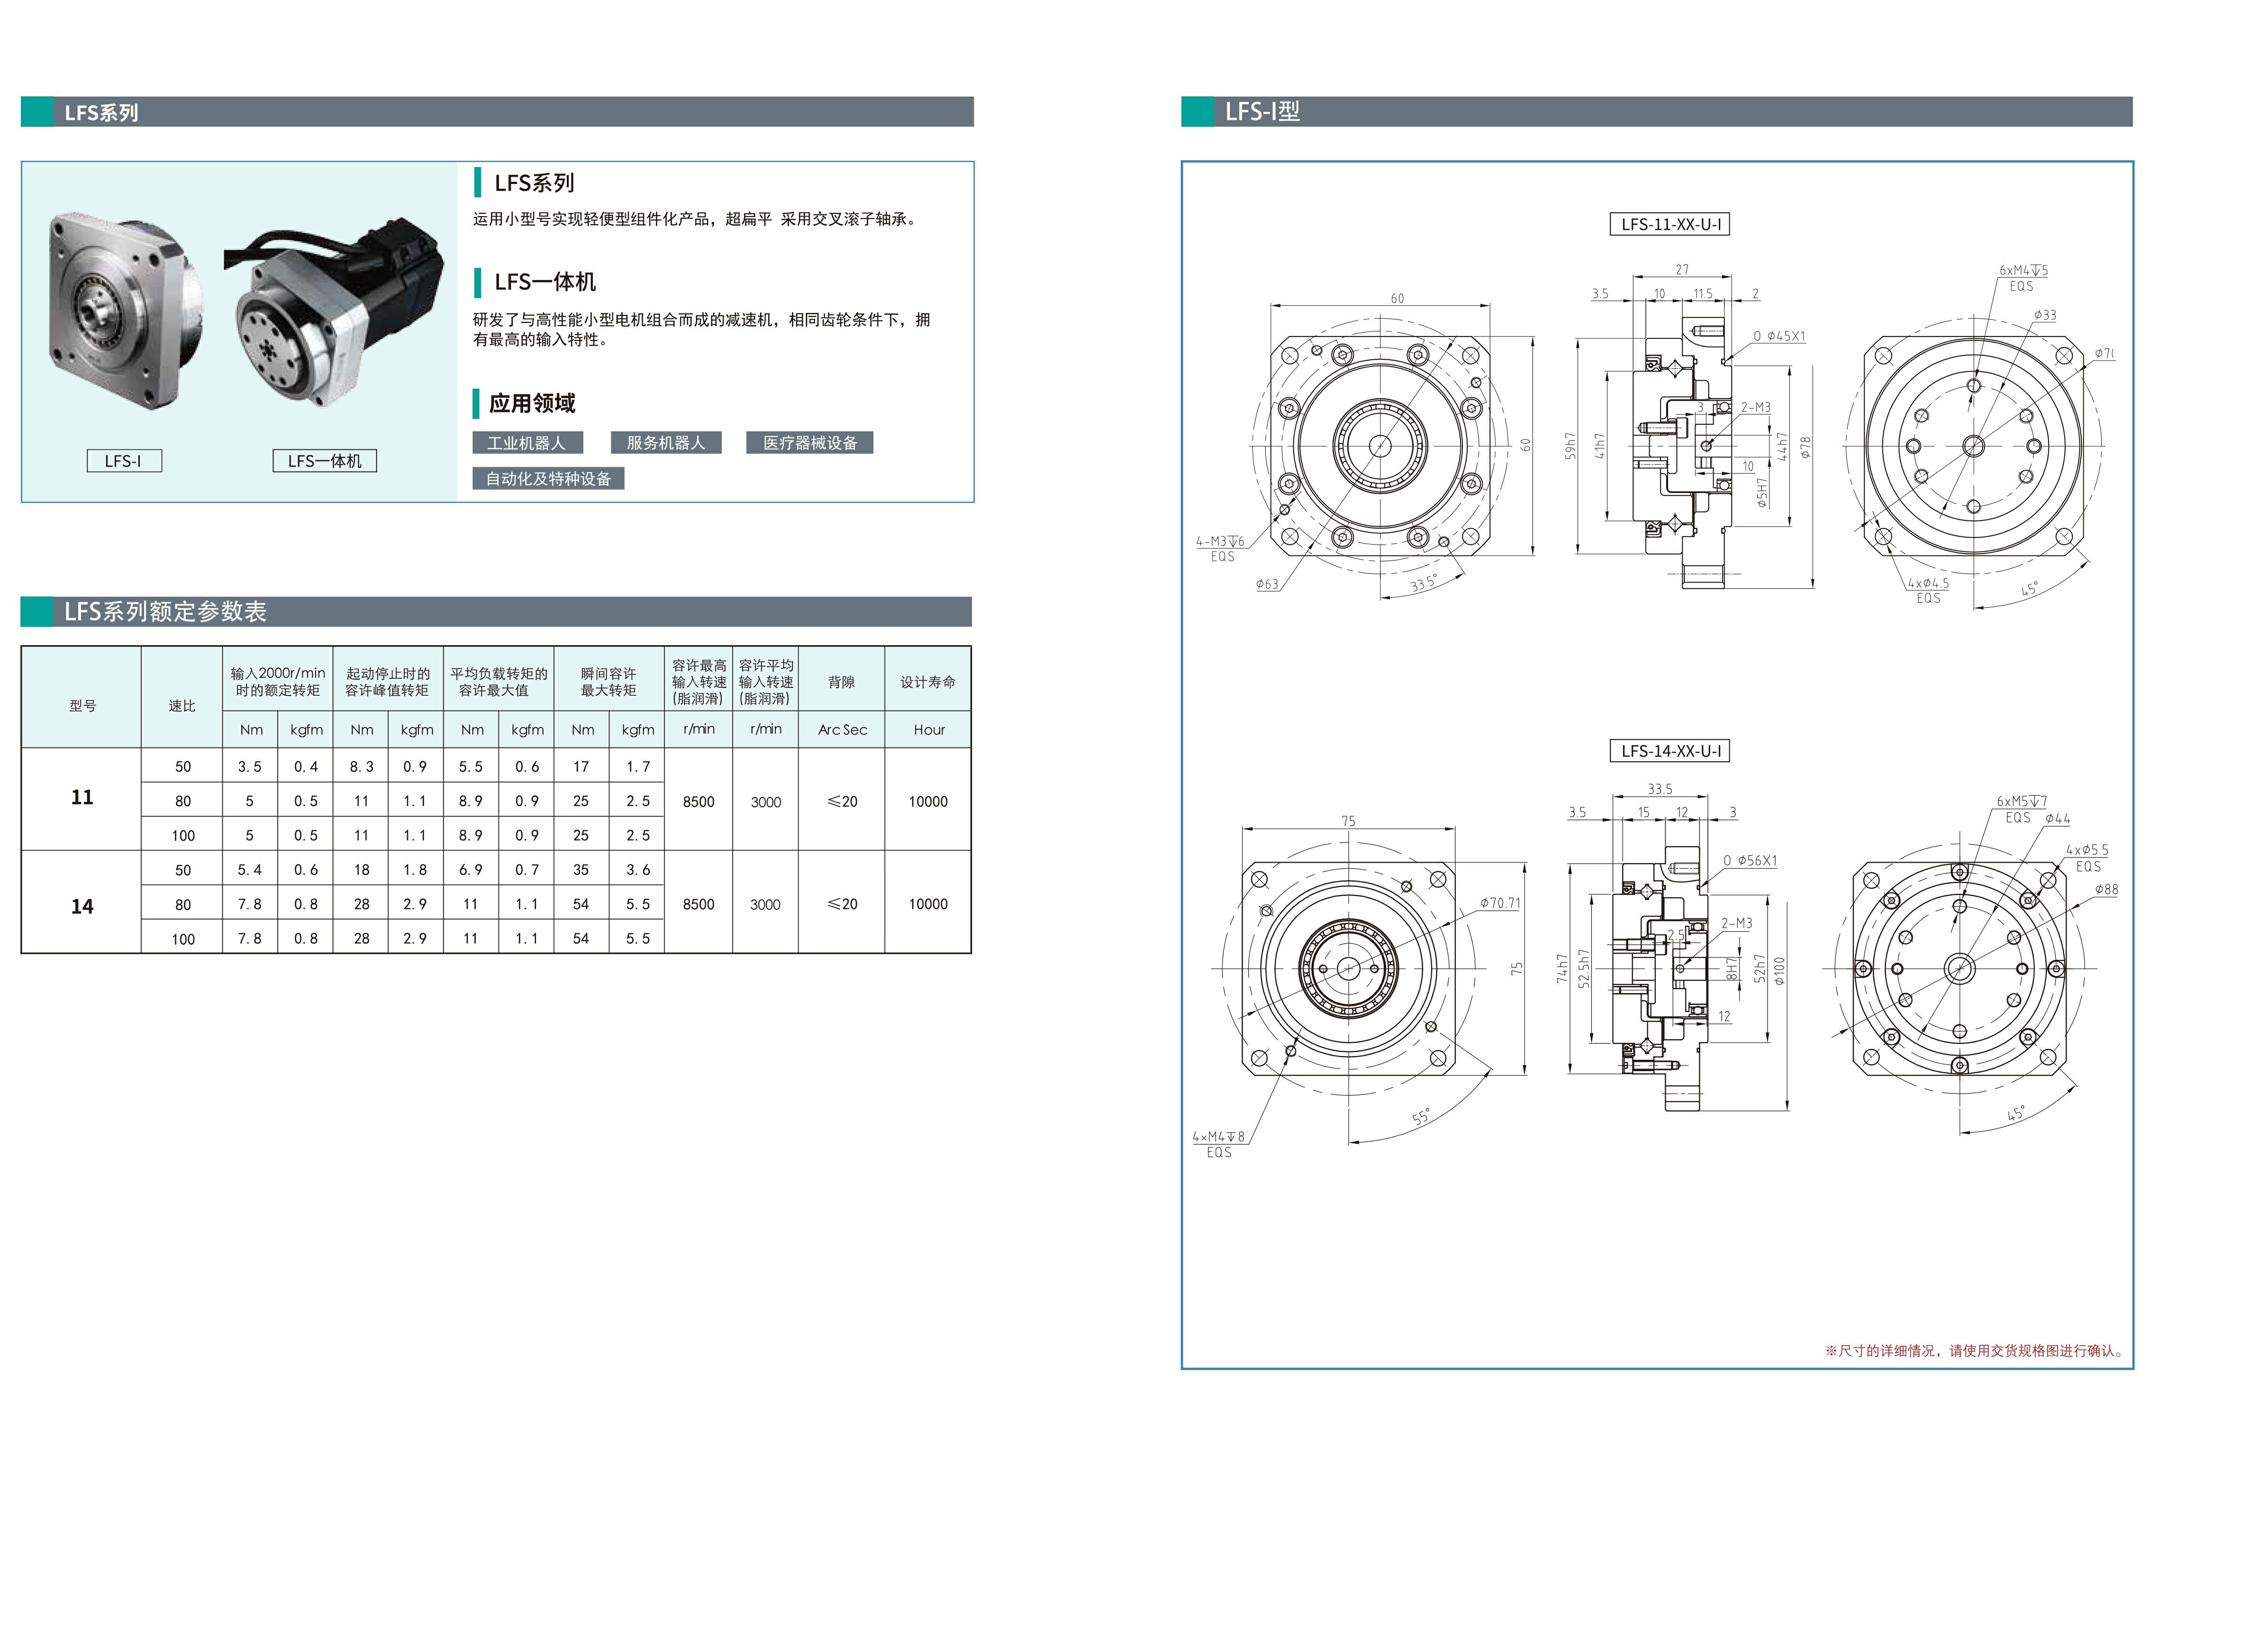Screen dimensions: 2268x1632
Task: Click the 4xφ5.5 EQS hole callout
Action: tap(2088, 858)
